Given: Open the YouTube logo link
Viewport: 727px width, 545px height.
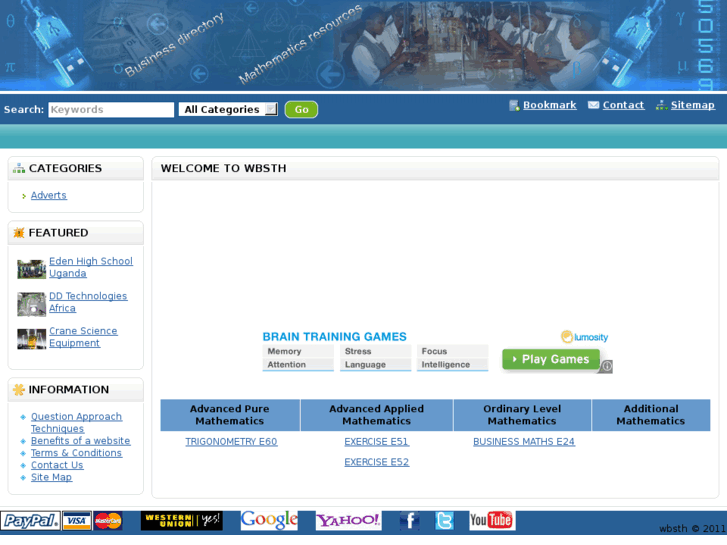Looking at the screenshot, I should point(491,520).
